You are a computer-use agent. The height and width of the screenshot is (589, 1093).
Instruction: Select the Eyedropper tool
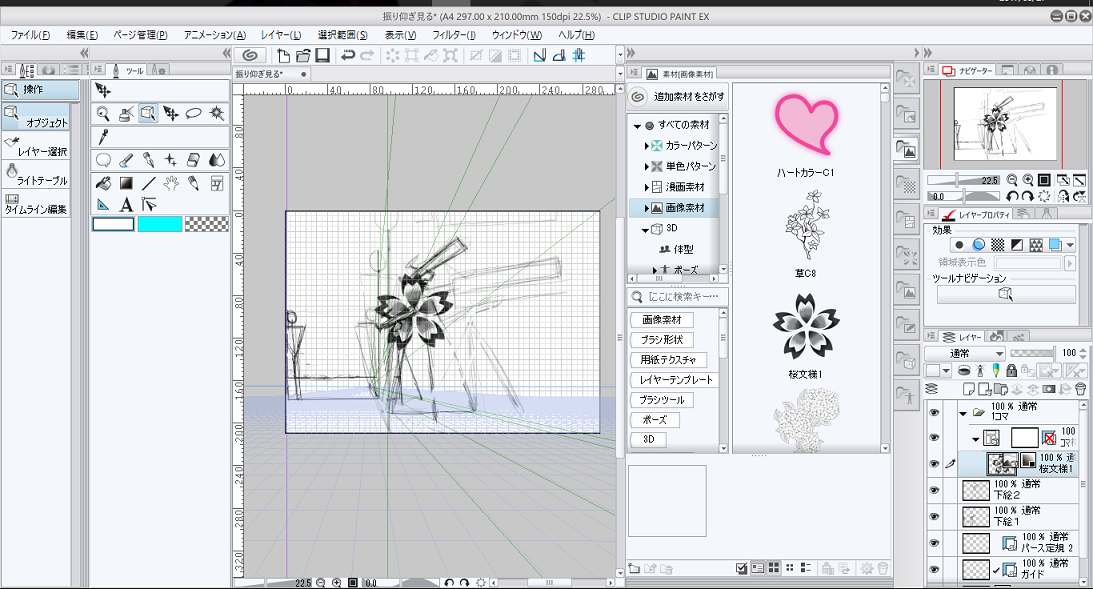coord(103,135)
